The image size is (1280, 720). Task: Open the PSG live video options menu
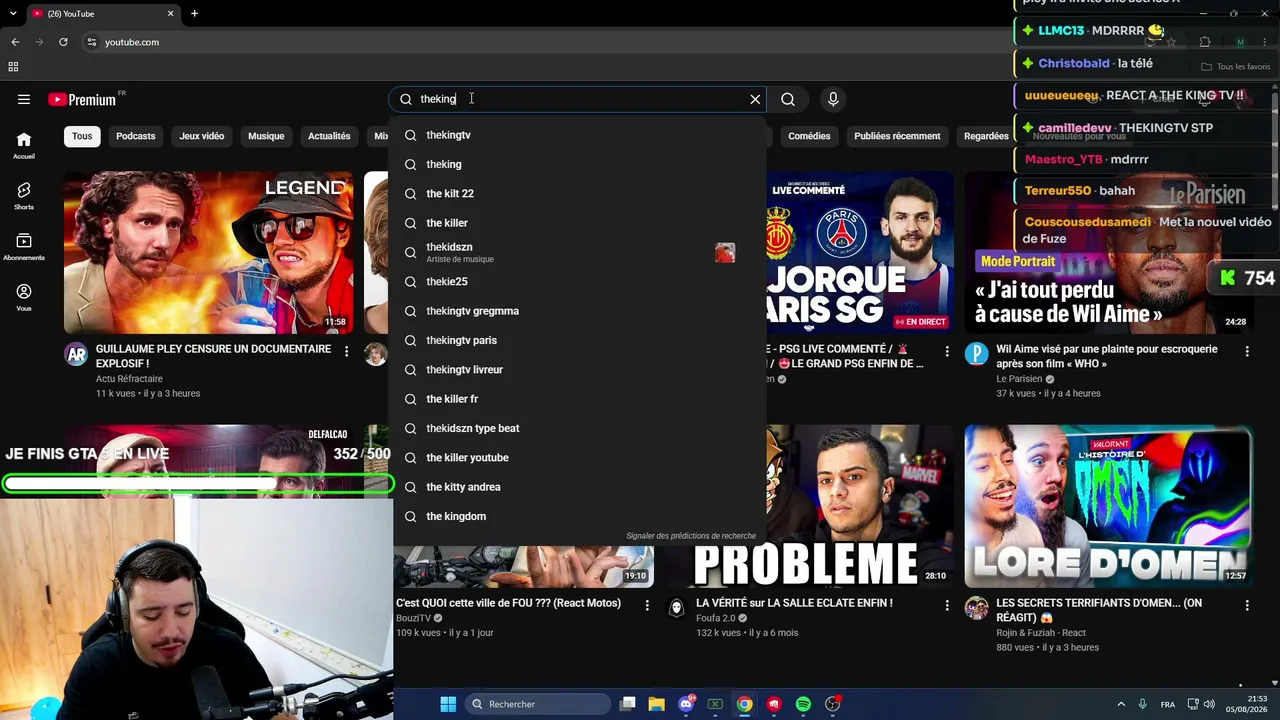pyautogui.click(x=947, y=351)
